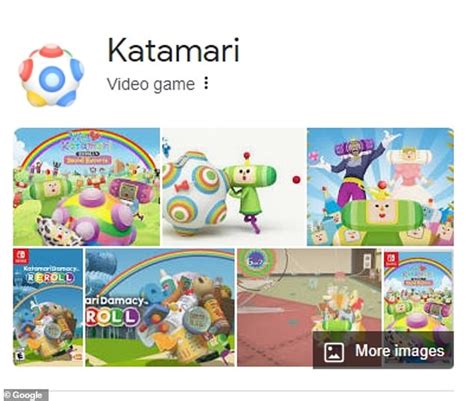Click the Nintendo Switch logo on Reroll cover

[21, 257]
